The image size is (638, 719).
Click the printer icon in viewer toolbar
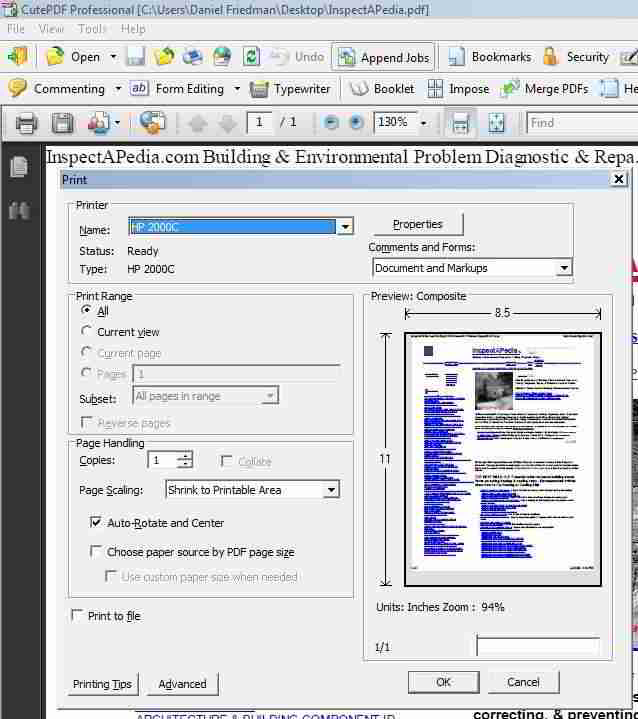tap(26, 123)
